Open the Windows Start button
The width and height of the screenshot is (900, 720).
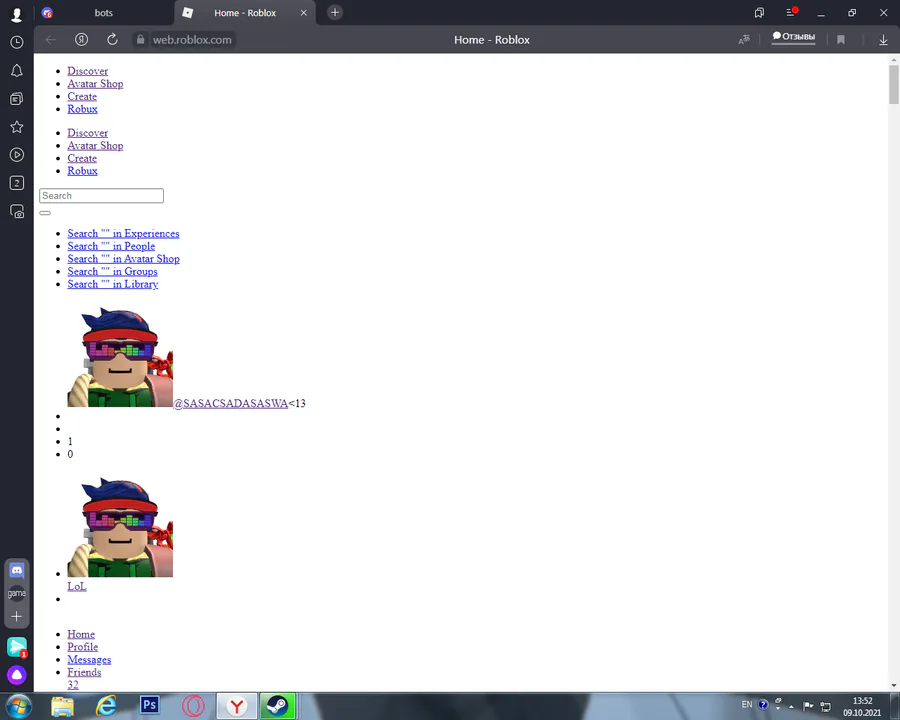point(18,706)
